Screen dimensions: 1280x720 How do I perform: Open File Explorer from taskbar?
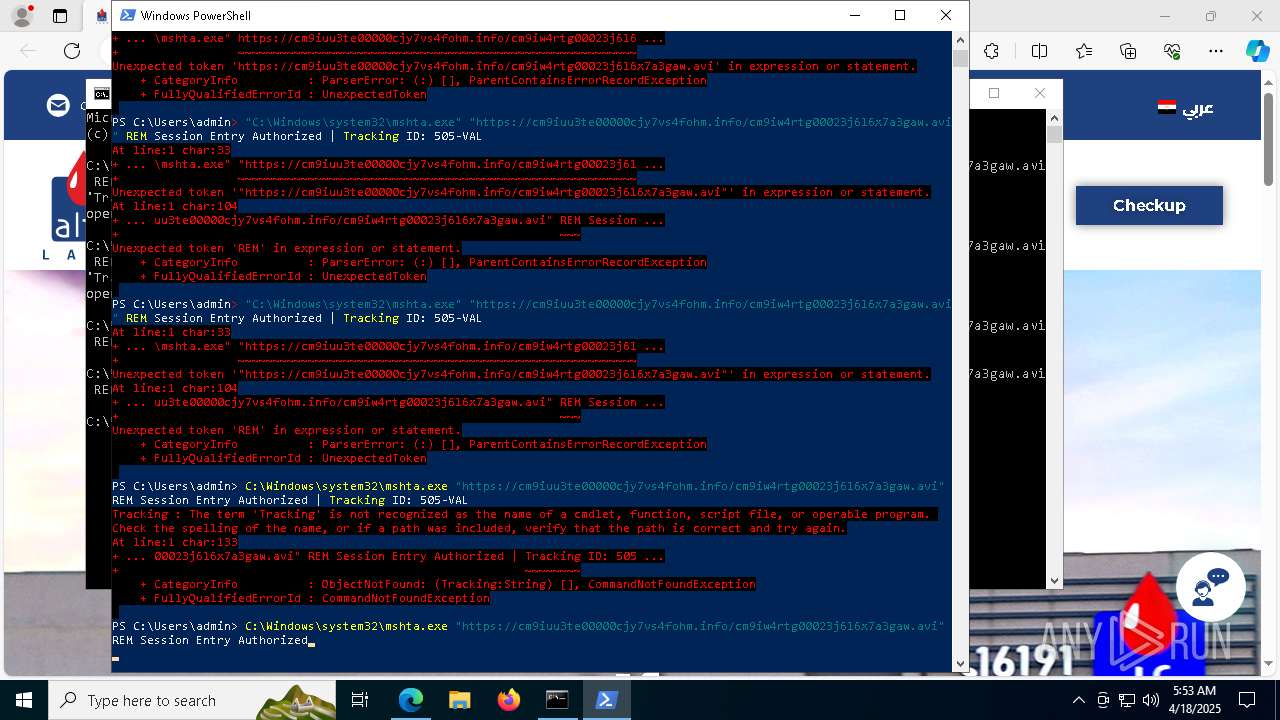[x=460, y=700]
